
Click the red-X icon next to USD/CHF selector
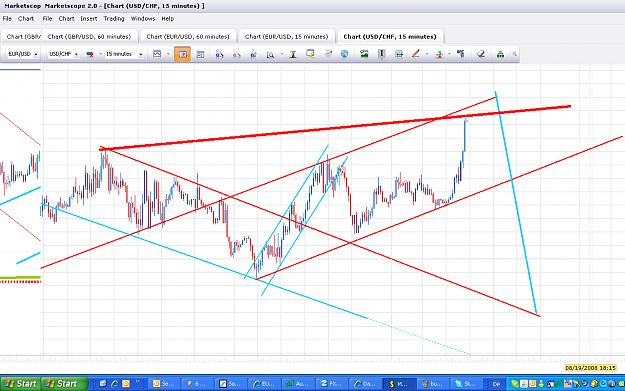(x=90, y=54)
